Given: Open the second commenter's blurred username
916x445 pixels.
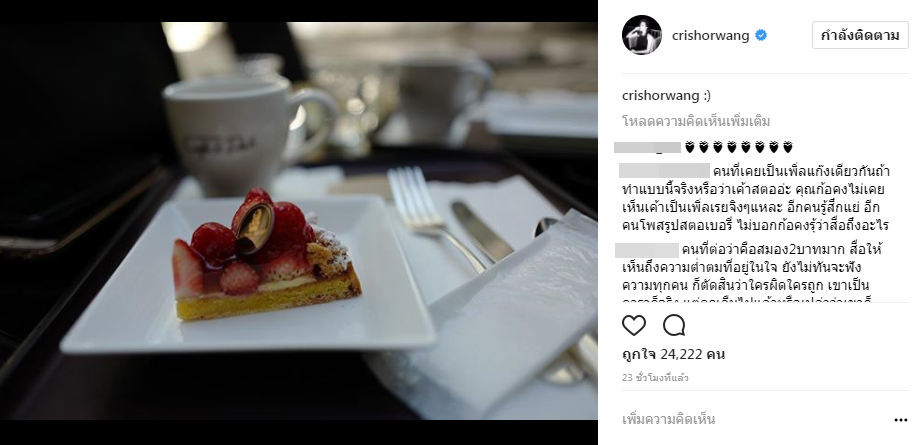Looking at the screenshot, I should pyautogui.click(x=664, y=171).
